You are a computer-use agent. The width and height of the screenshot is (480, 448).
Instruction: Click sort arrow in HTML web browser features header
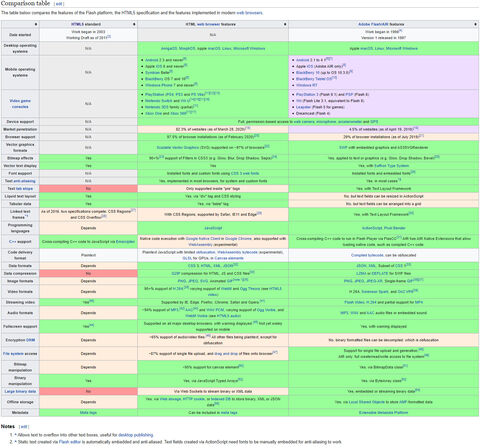click(x=285, y=24)
